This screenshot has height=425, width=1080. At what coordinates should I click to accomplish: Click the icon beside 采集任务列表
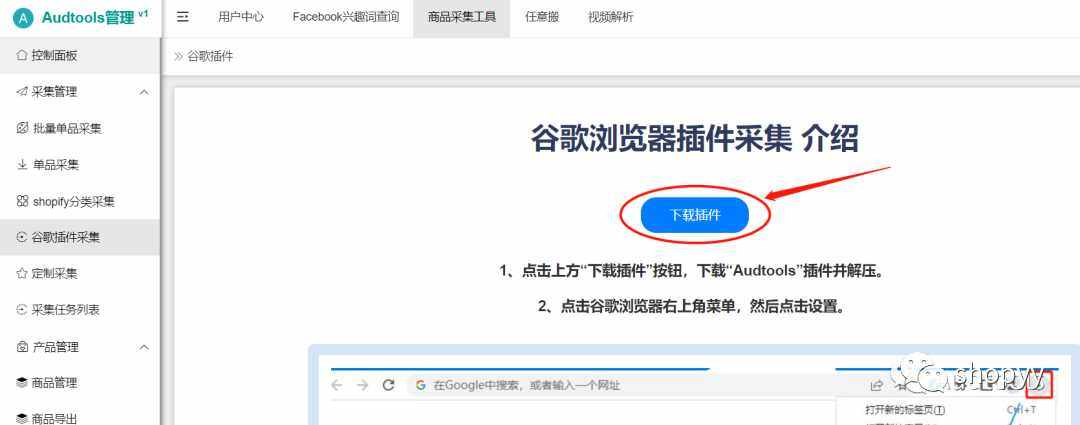pos(22,310)
